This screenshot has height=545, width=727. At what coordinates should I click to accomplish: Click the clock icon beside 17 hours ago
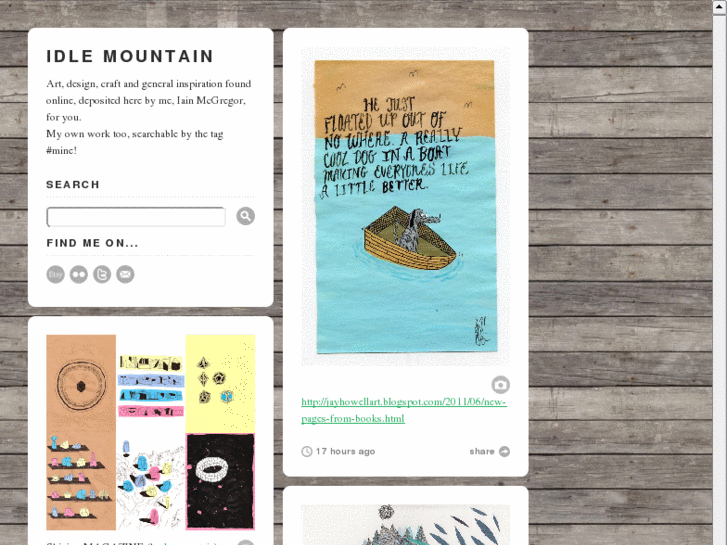tap(306, 451)
